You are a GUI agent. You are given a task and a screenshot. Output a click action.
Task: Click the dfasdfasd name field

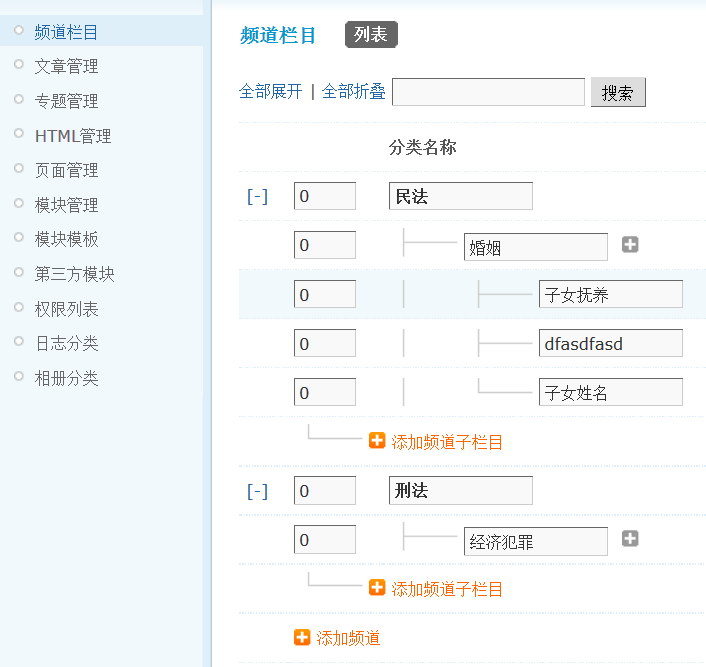pos(610,344)
